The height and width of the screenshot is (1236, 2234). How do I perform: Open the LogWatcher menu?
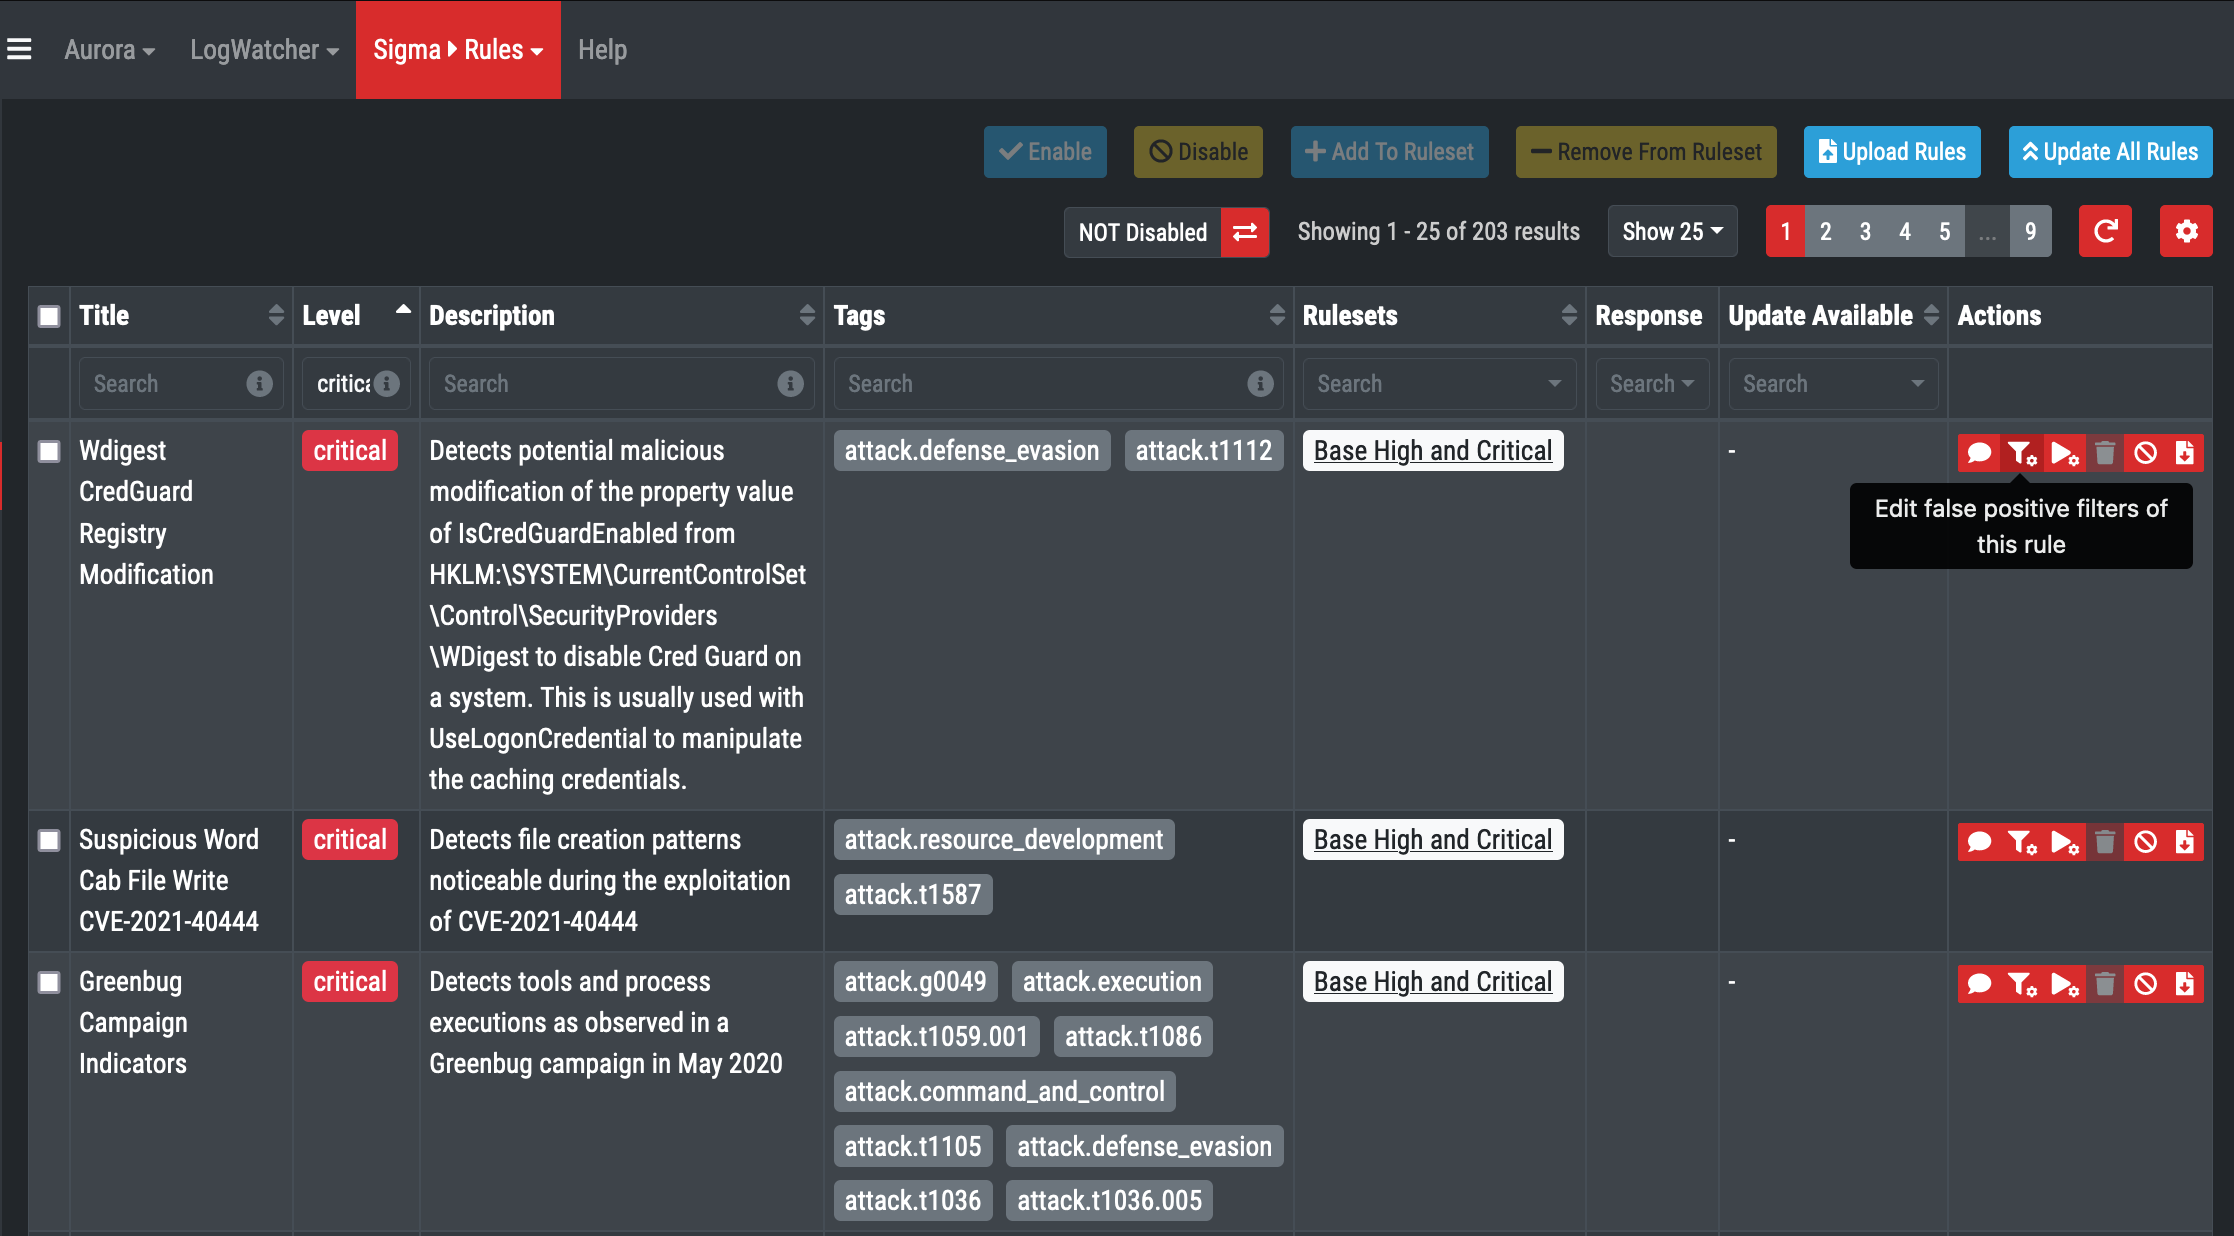point(264,50)
